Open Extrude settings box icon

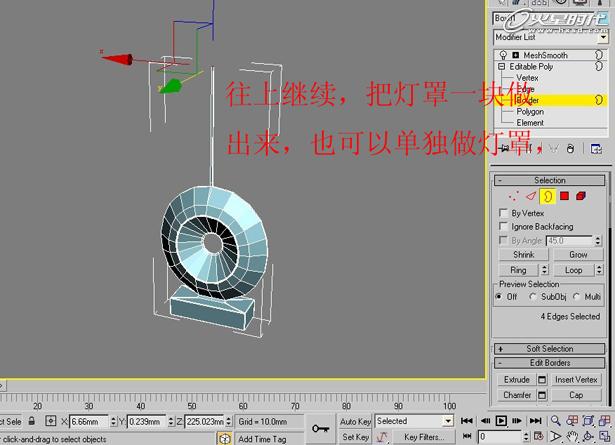(x=541, y=380)
